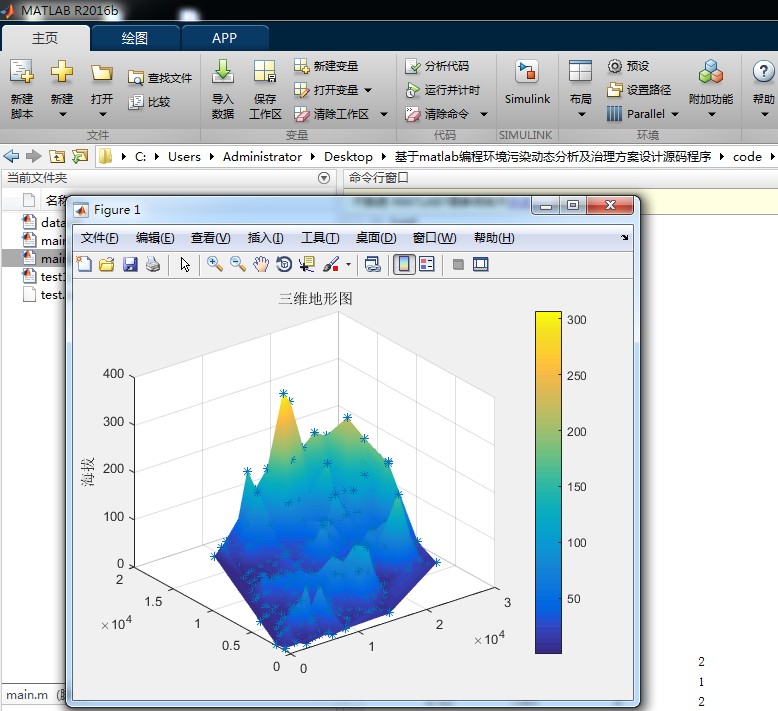Switch to the 绘图 tab
Screen dimensions: 778x711
click(x=134, y=38)
